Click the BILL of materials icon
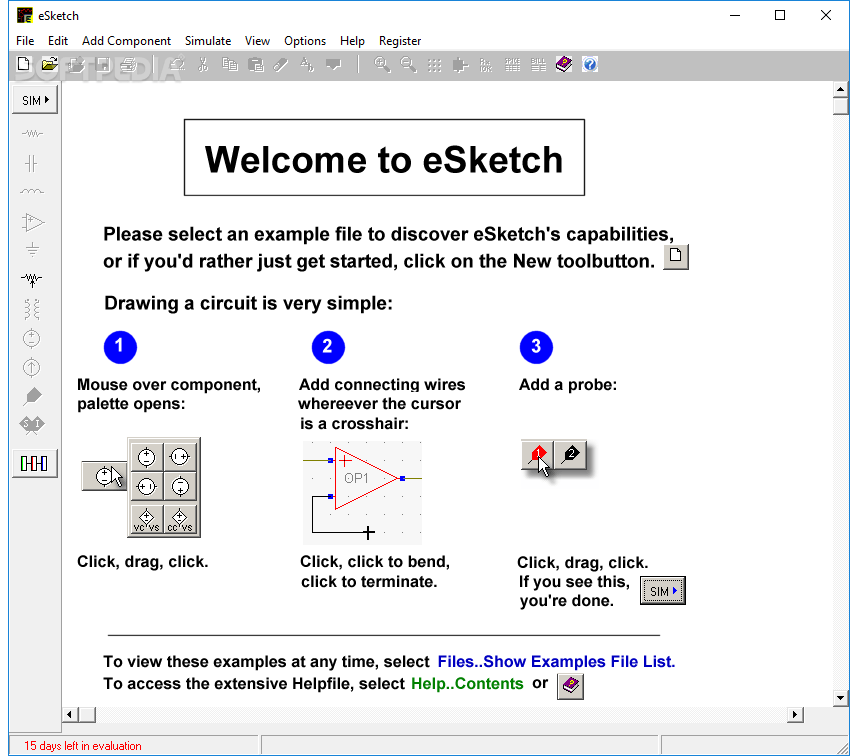850x756 pixels. tap(538, 65)
